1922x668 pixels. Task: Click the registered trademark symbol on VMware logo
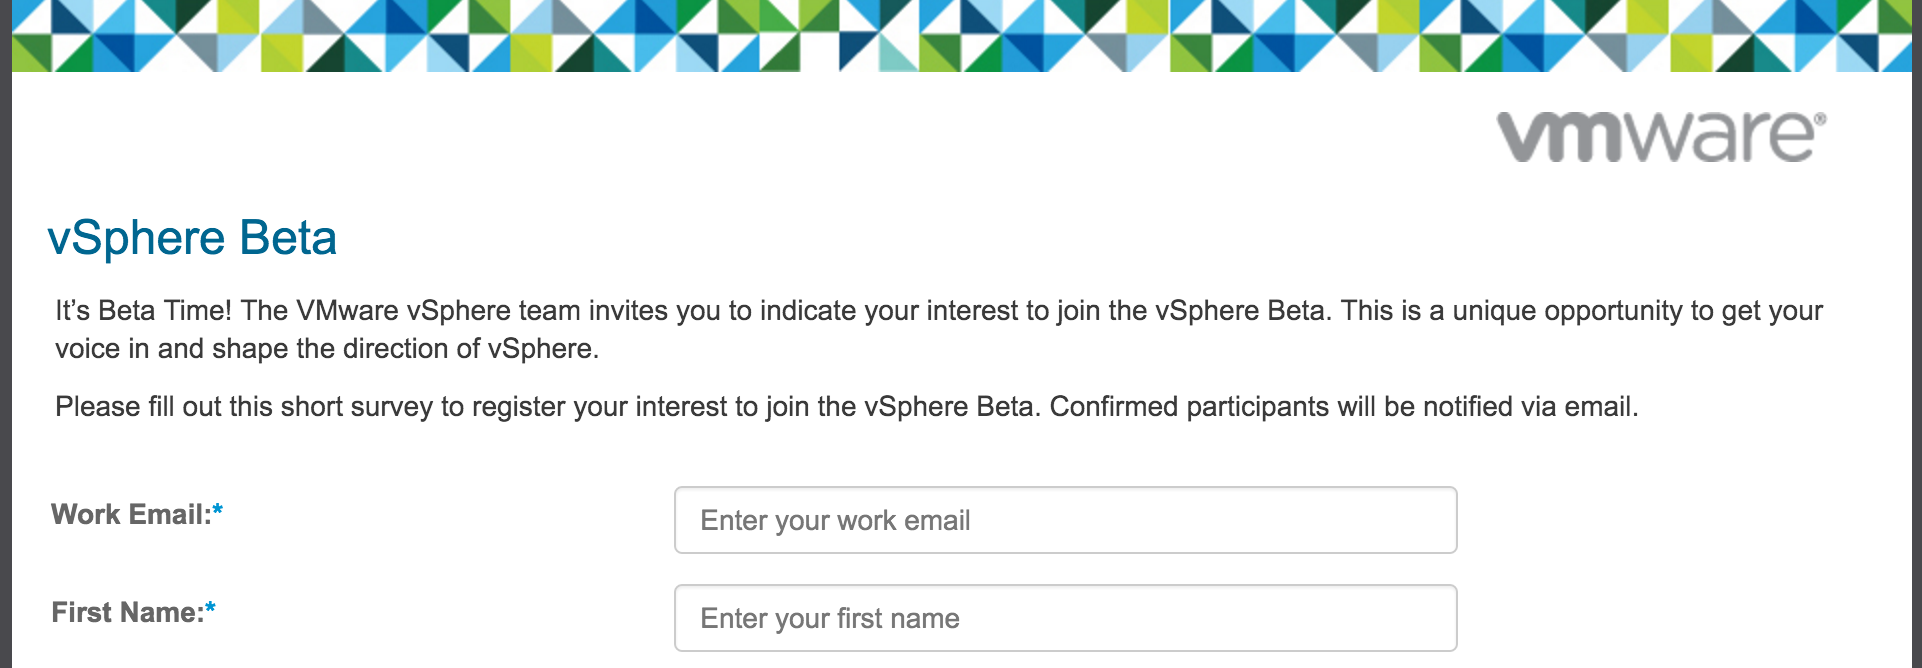click(x=1820, y=119)
